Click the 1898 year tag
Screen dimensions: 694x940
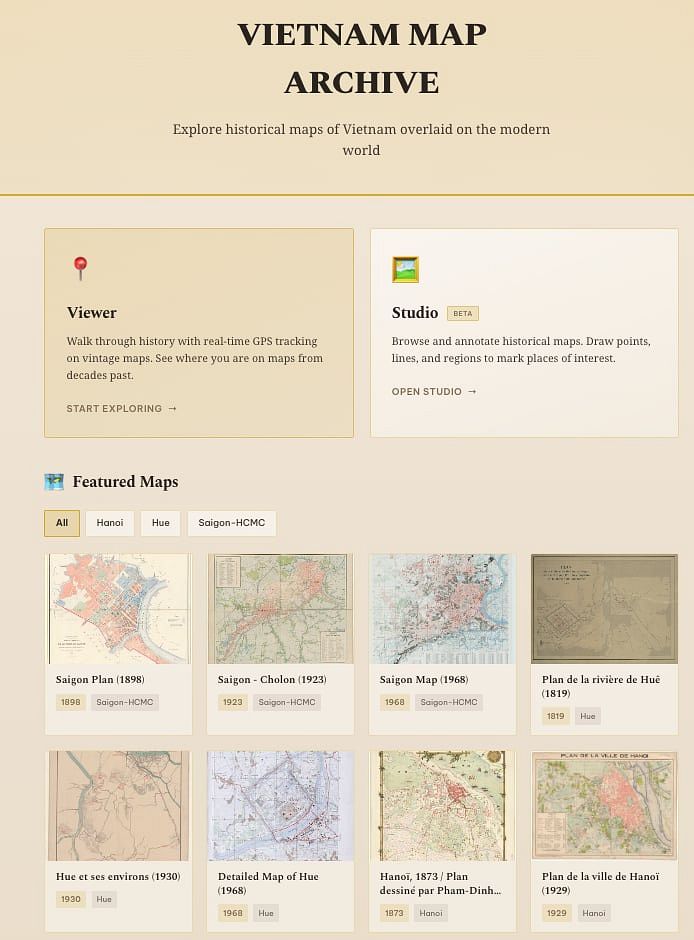click(71, 702)
